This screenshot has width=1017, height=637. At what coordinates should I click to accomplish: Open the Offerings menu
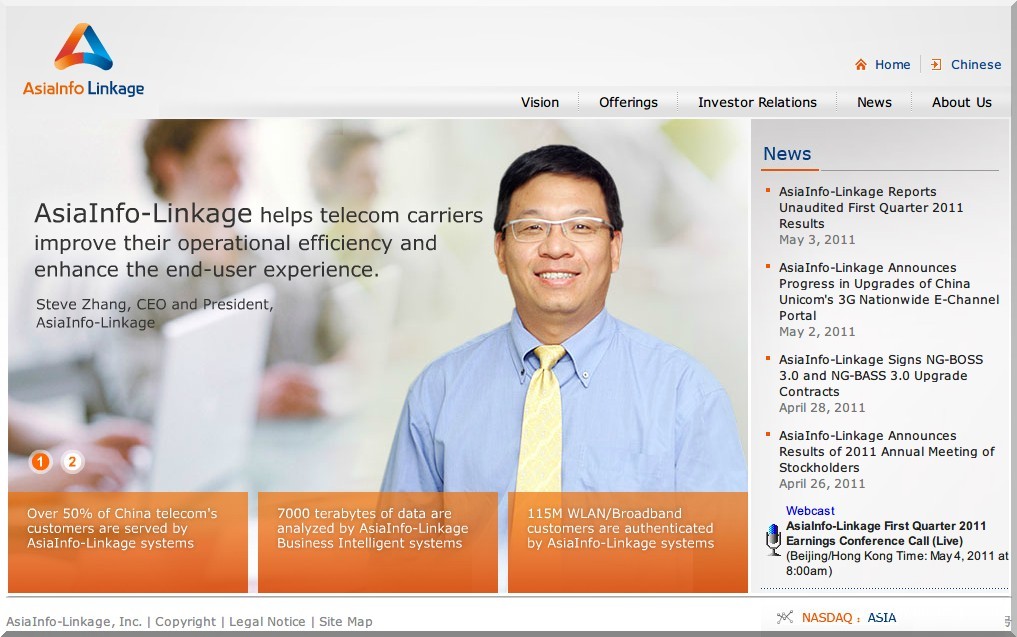click(x=628, y=102)
